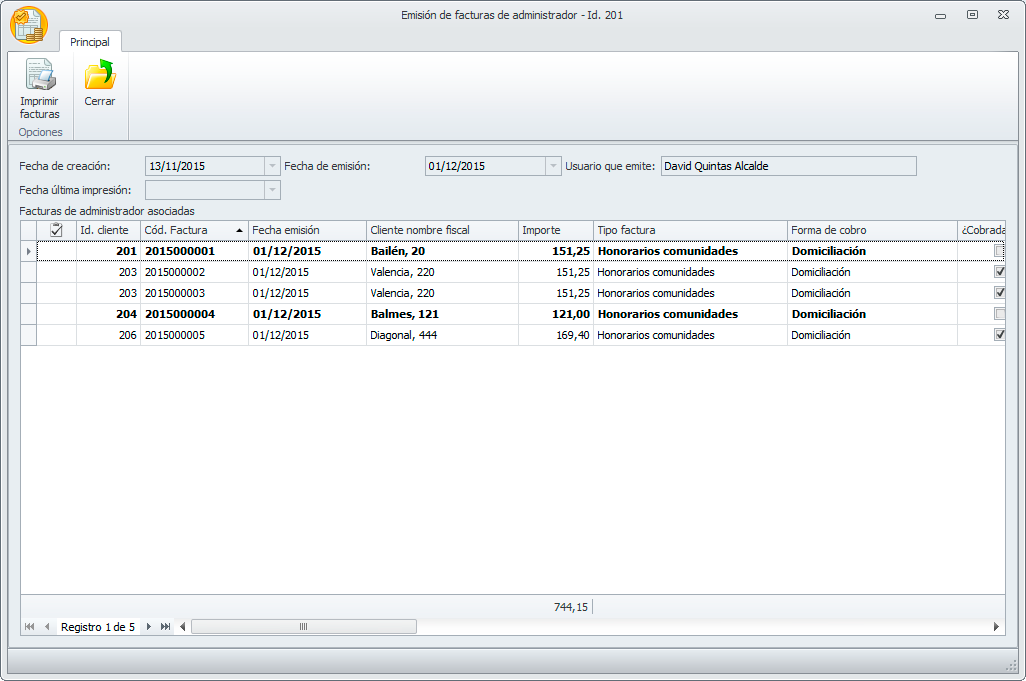Uncheck Cobrada checkbox for invoice 2015000002
This screenshot has width=1026, height=681.
coord(999,272)
